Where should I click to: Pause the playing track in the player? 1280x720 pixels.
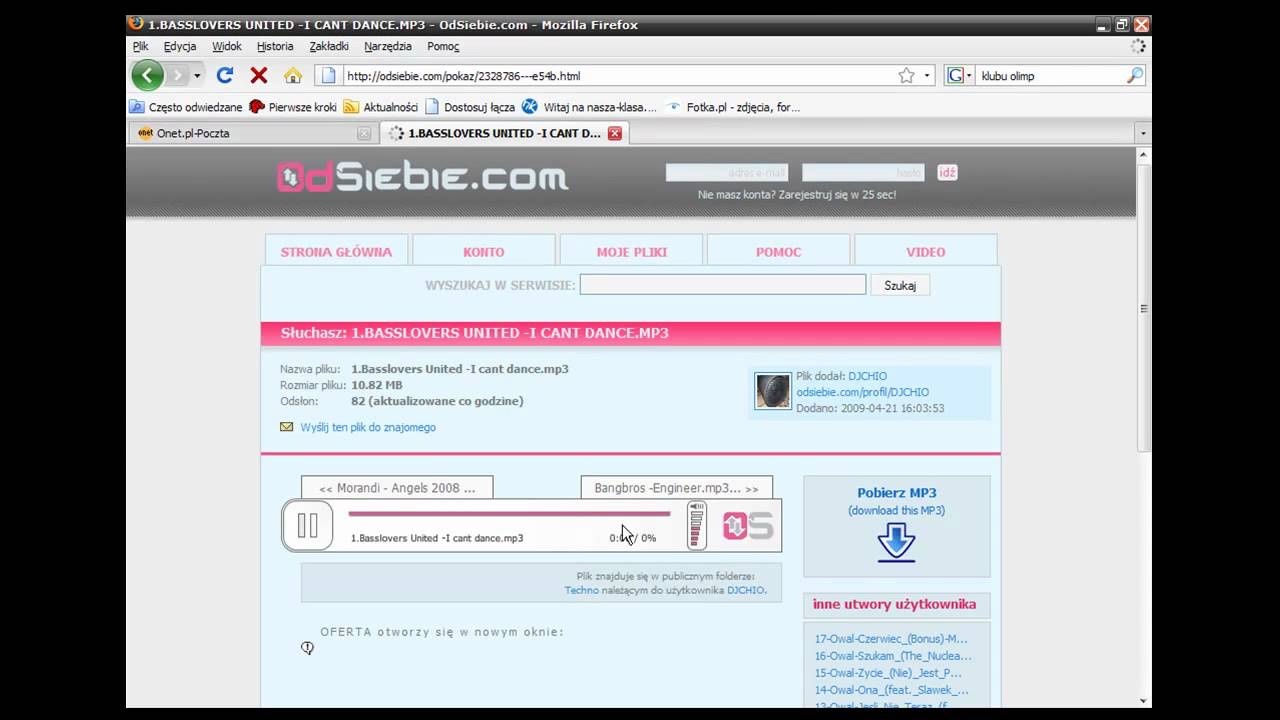pos(307,525)
